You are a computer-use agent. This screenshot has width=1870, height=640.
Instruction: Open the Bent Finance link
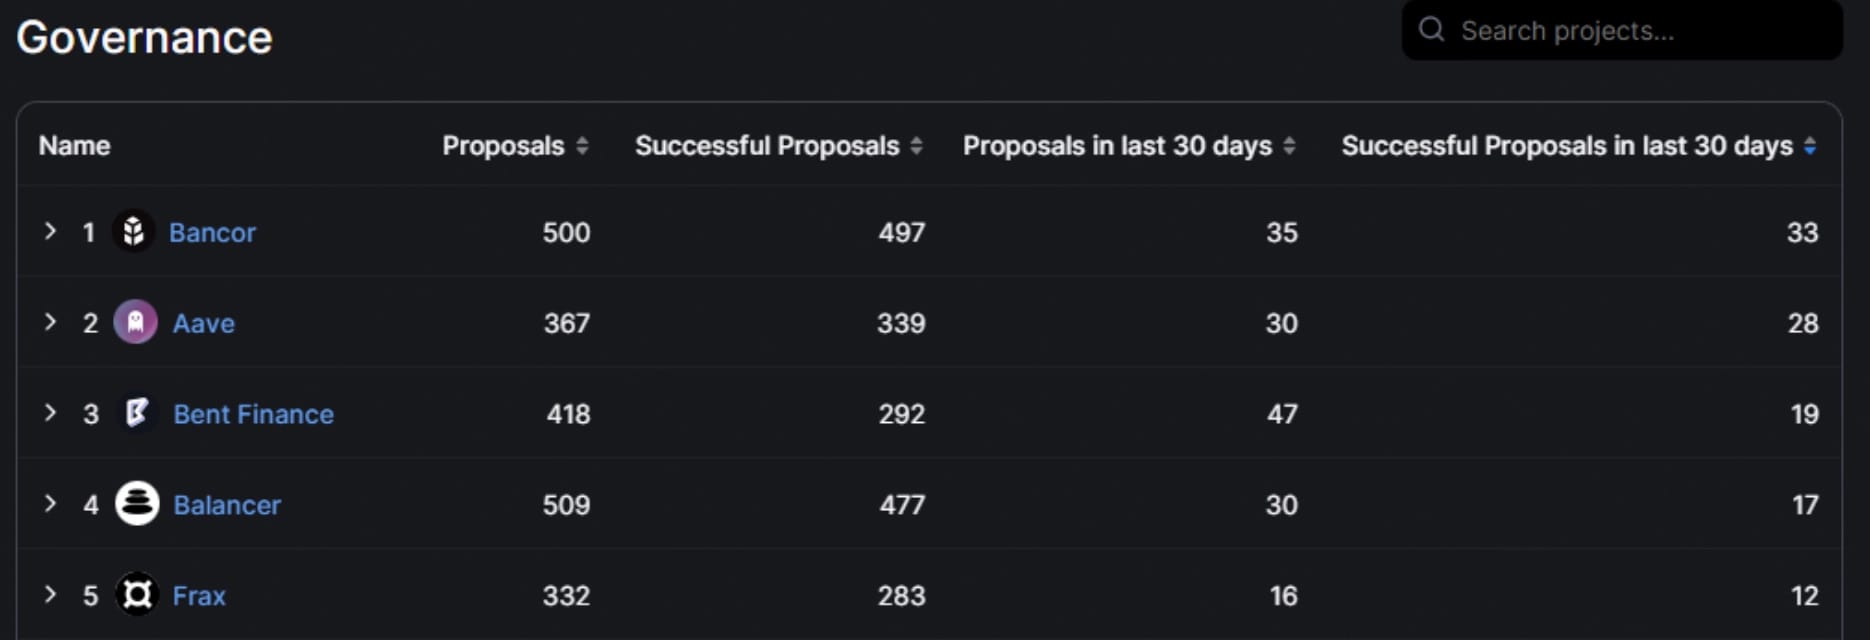(x=253, y=414)
